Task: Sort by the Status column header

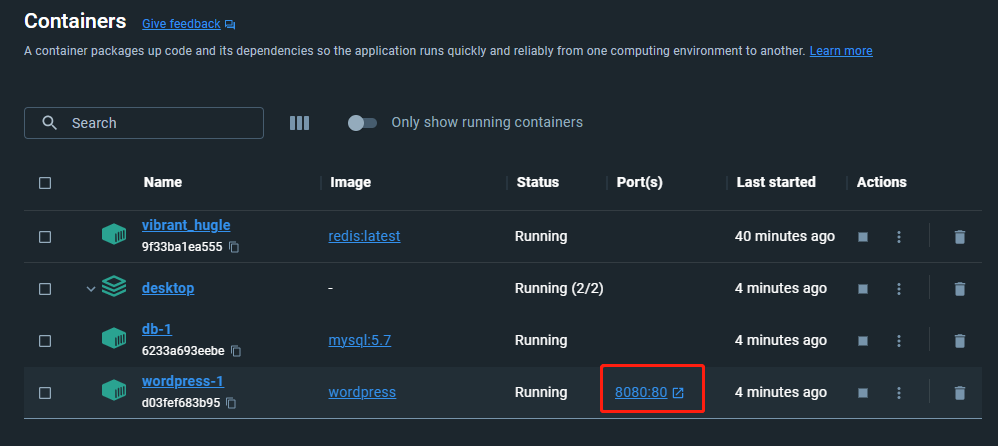Action: pos(538,182)
